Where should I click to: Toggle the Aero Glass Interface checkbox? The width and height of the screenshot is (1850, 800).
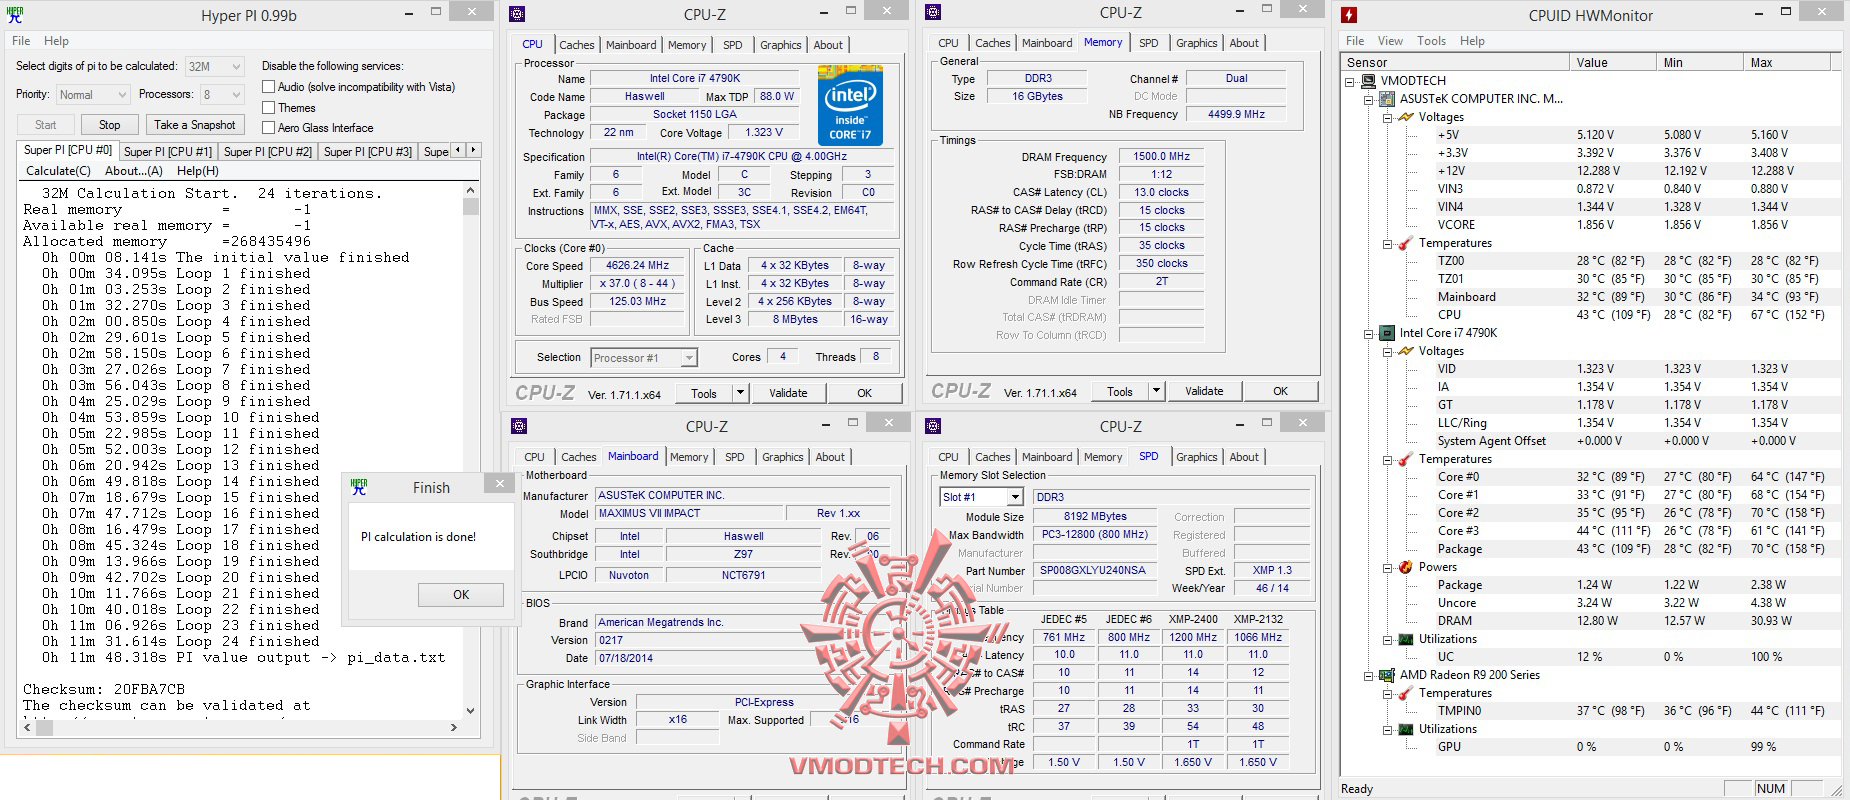tap(268, 128)
